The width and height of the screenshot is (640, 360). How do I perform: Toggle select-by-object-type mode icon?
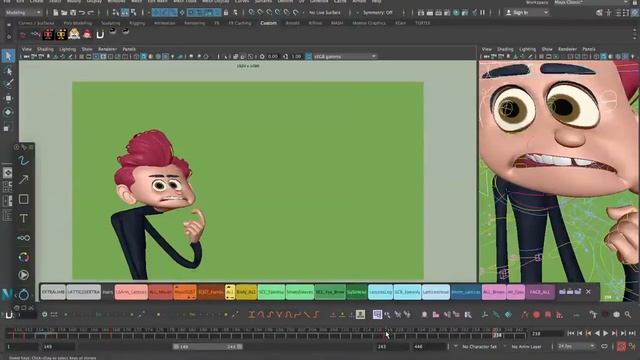tap(125, 13)
